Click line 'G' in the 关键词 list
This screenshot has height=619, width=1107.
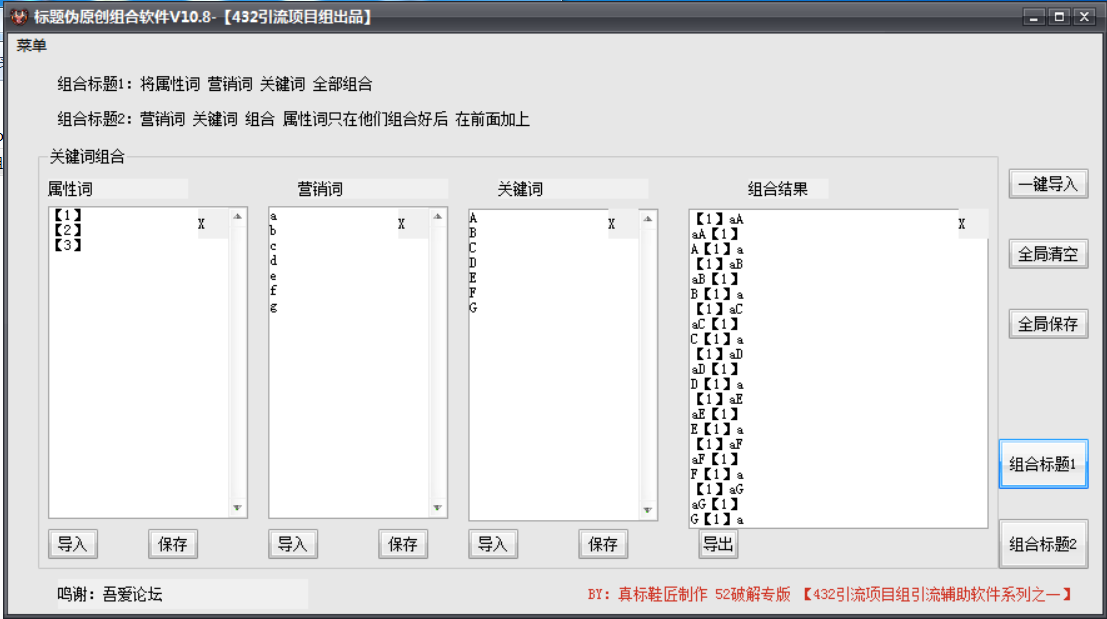point(473,308)
